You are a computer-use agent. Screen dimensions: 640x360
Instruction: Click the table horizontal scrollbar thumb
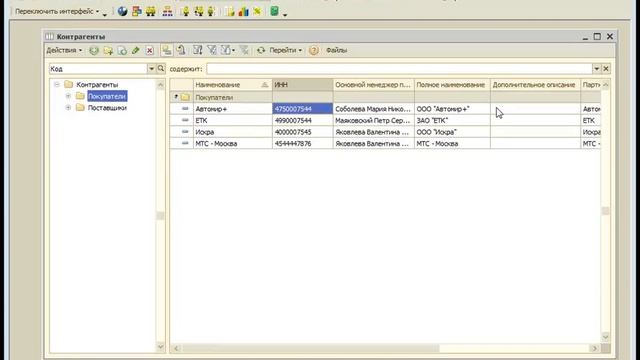310,348
